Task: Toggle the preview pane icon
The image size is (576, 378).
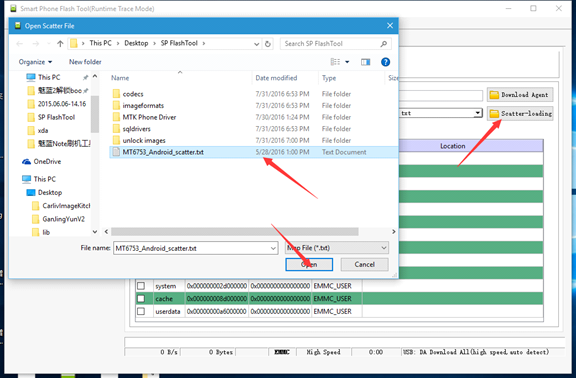Action: click(x=366, y=62)
